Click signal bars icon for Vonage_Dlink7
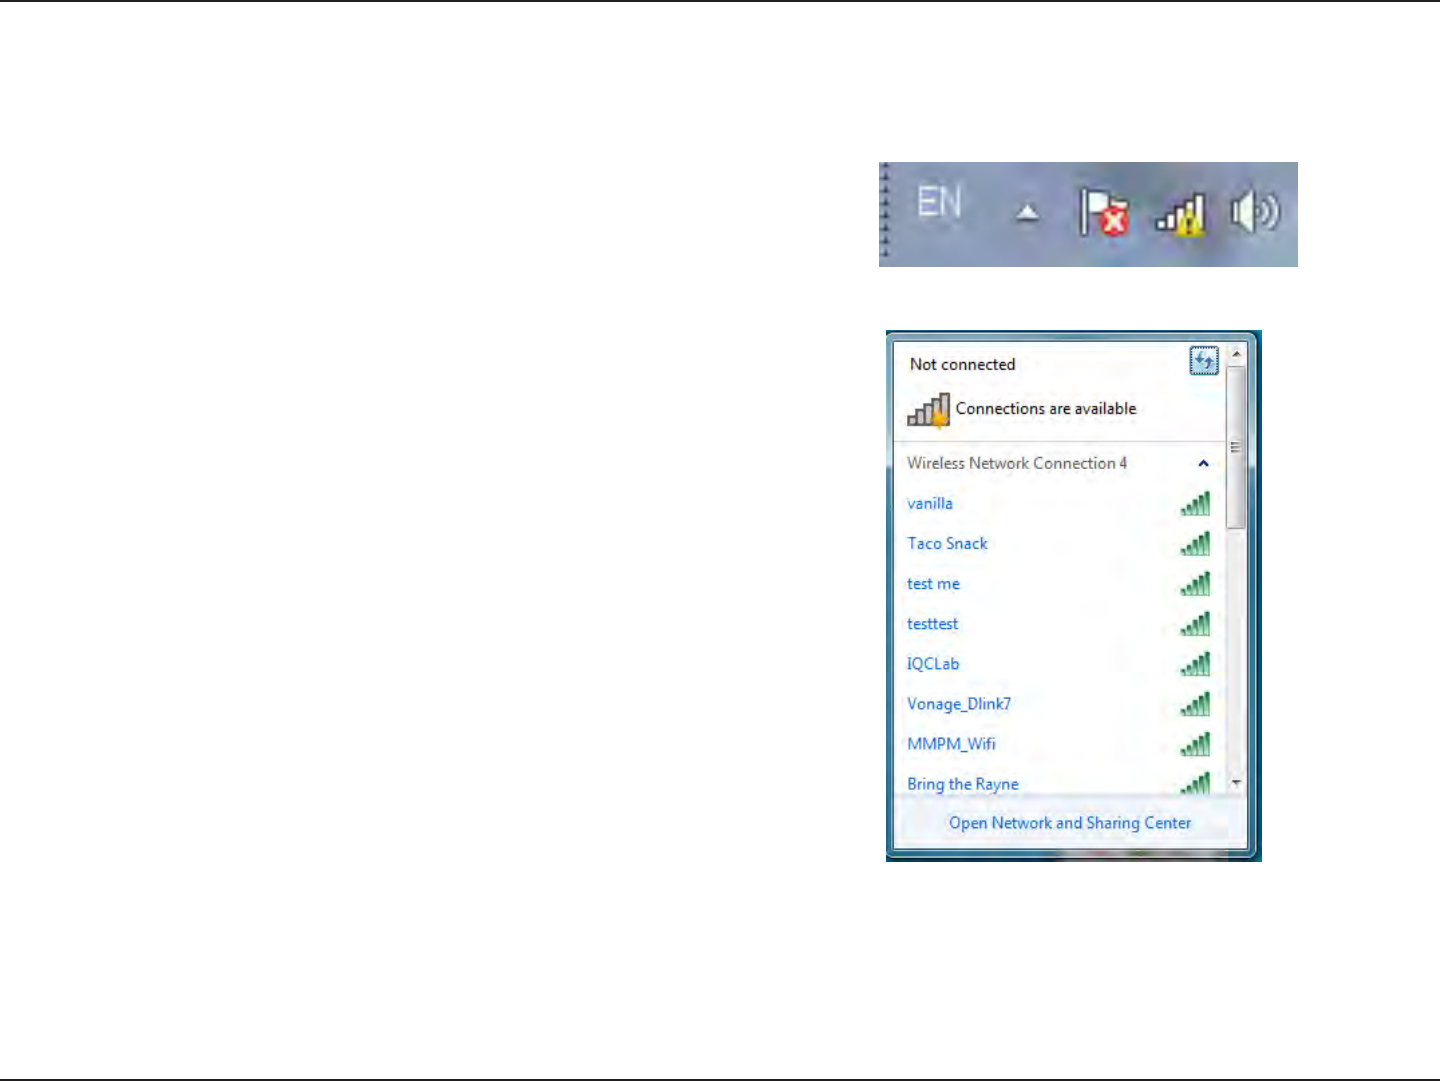This screenshot has height=1081, width=1440. pos(1195,703)
